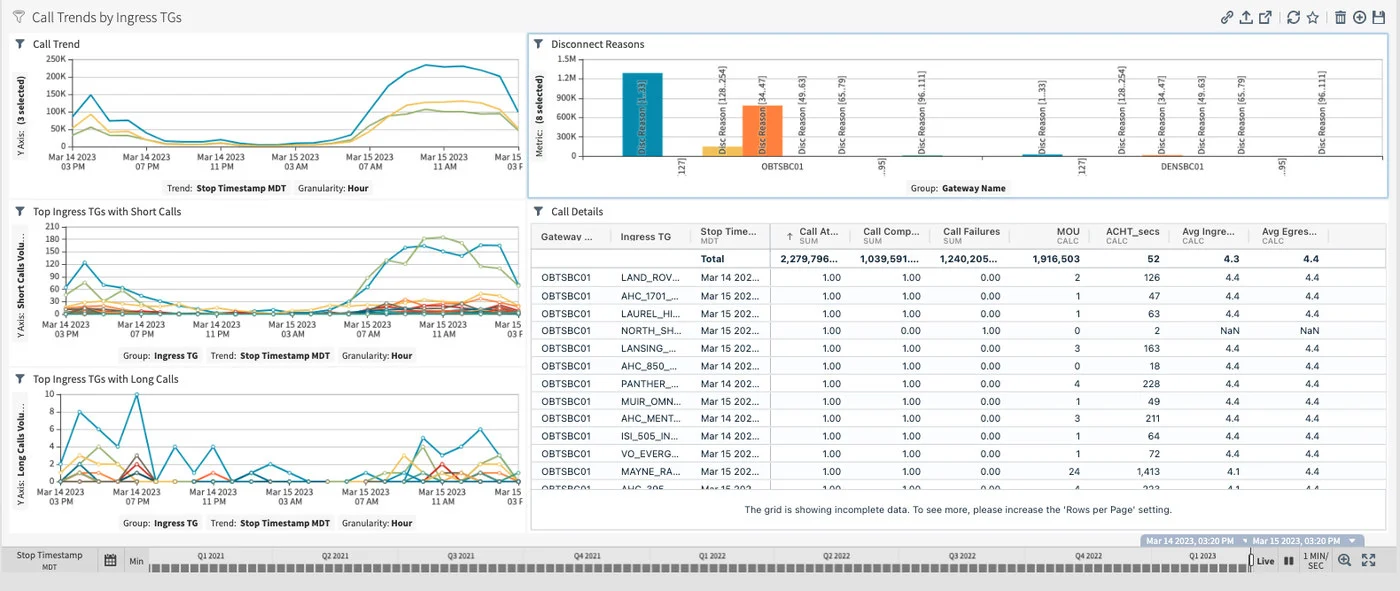The width and height of the screenshot is (1400, 591).
Task: Open the timeline calendar picker
Action: (111, 561)
